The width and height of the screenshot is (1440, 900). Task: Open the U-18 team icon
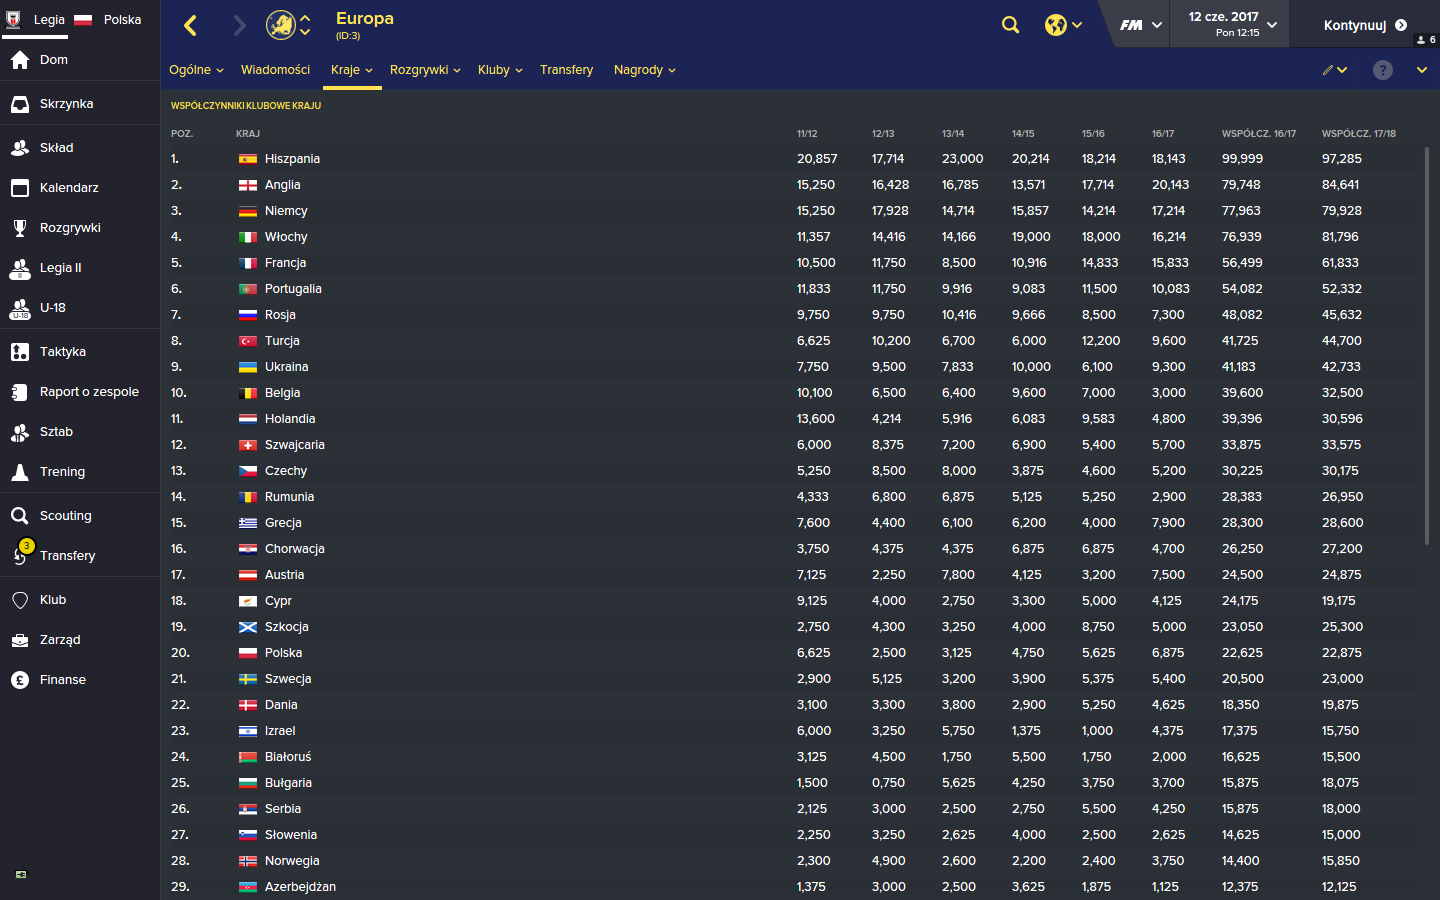(x=20, y=308)
